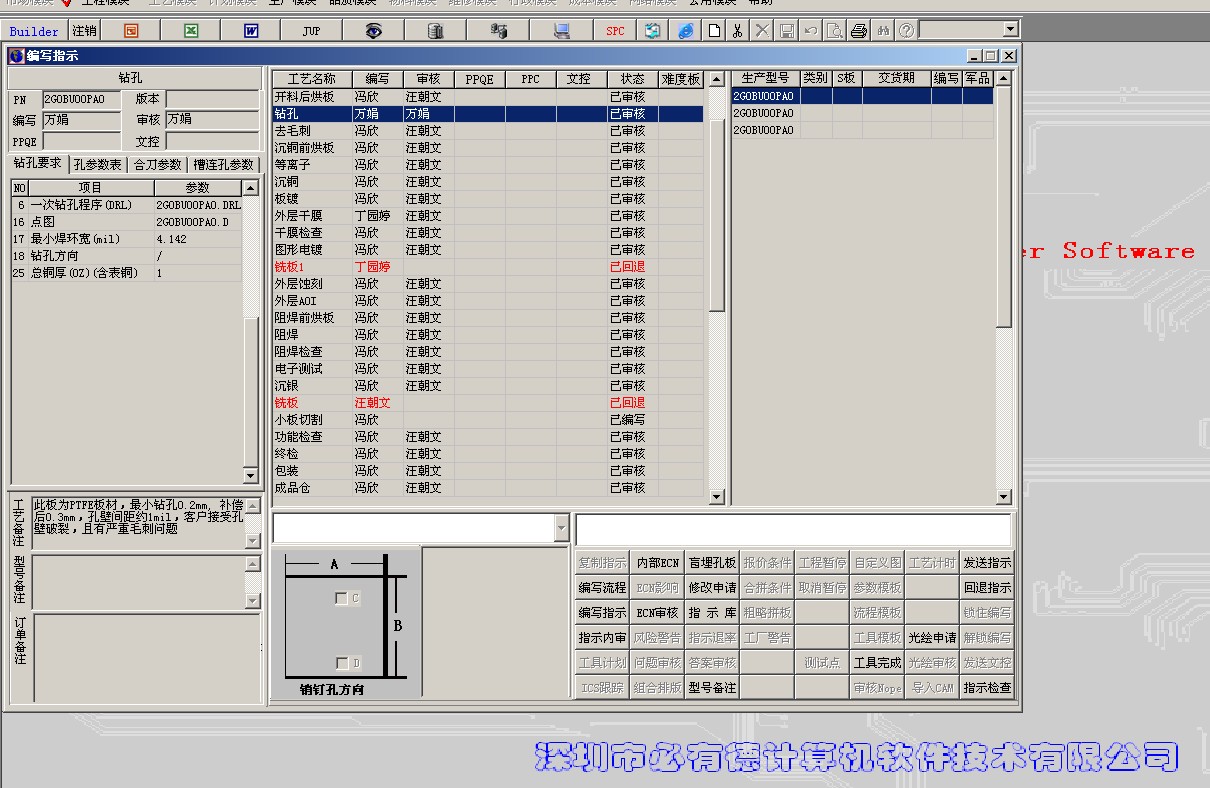The image size is (1210, 788).
Task: Select the 沉铜前烘板 process row
Action: point(488,148)
